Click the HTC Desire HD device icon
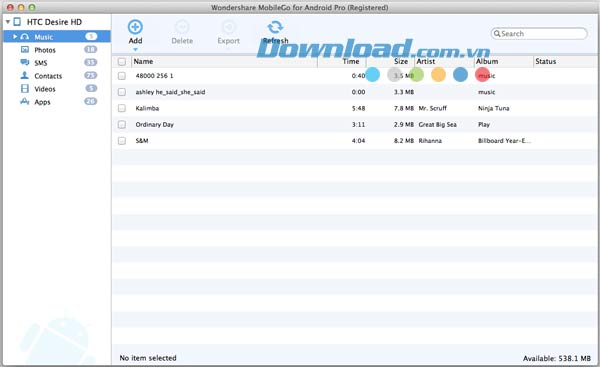This screenshot has height=367, width=600. [x=17, y=22]
